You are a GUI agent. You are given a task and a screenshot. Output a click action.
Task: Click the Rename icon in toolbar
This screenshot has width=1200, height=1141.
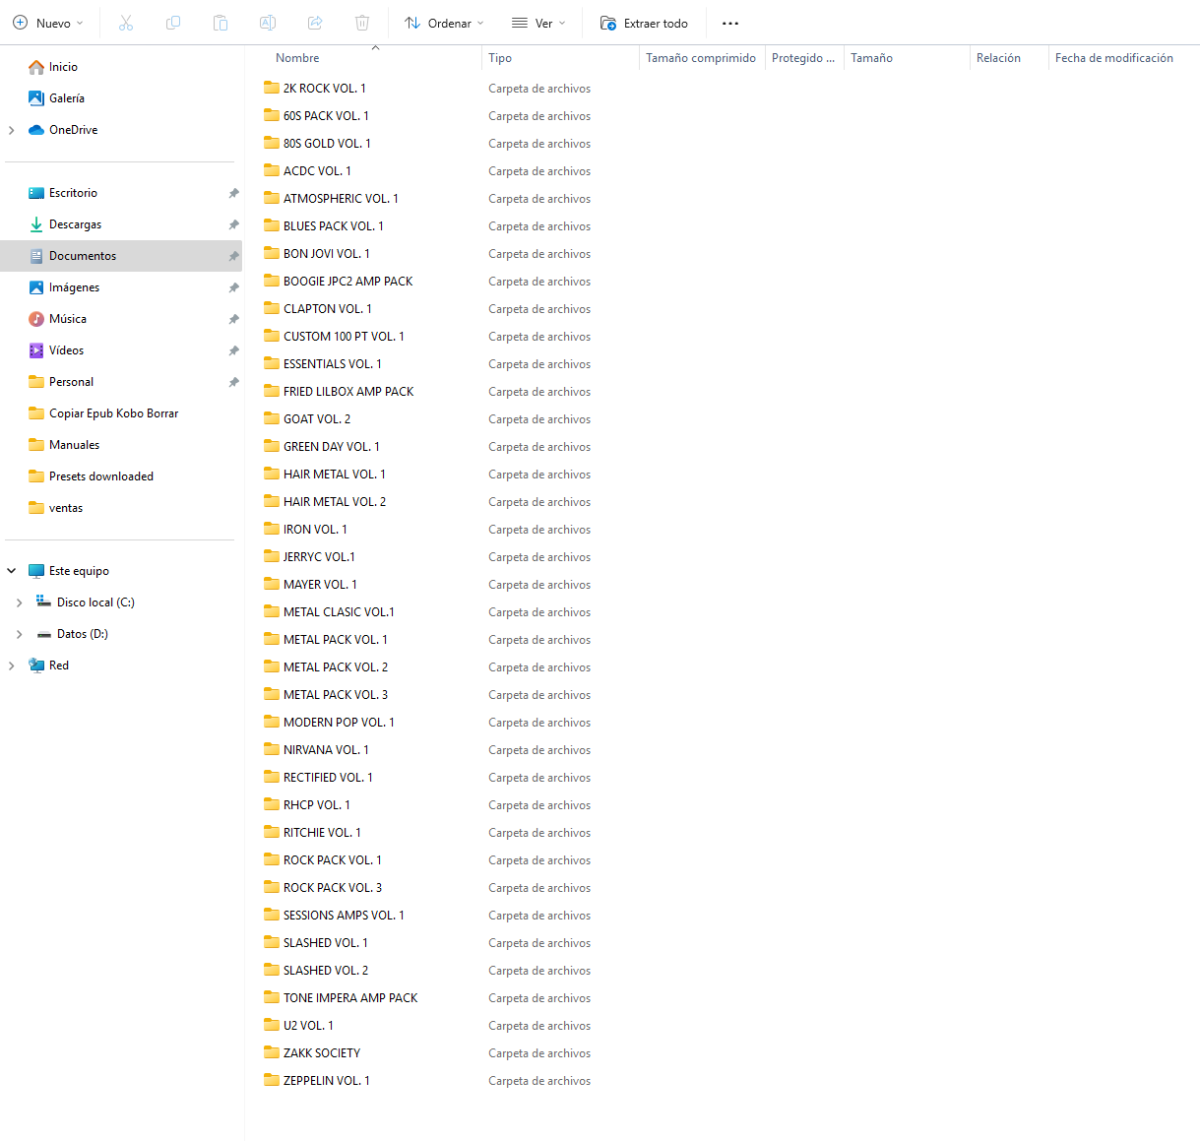click(x=267, y=23)
